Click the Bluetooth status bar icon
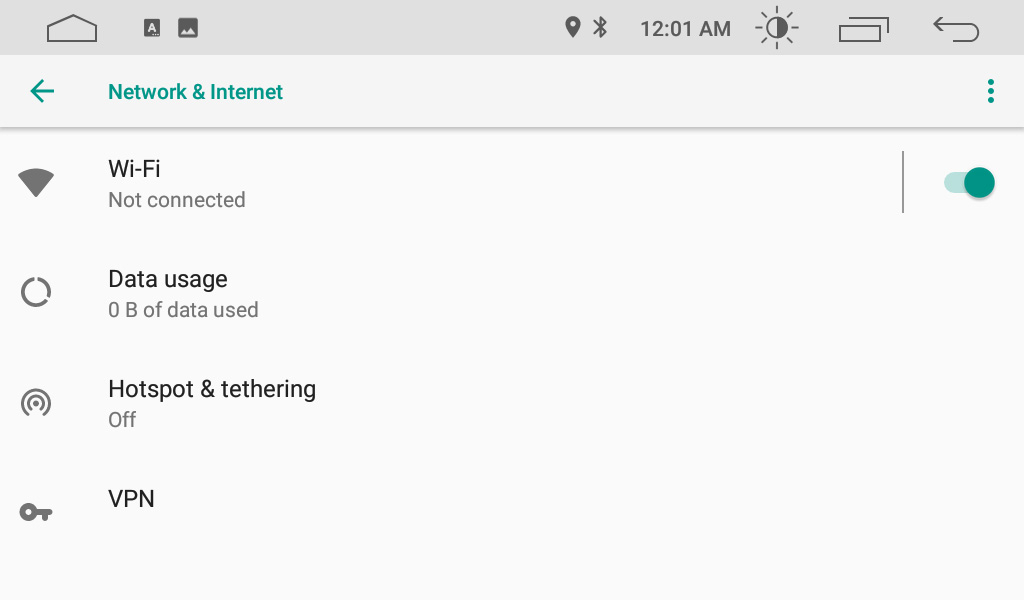 click(601, 27)
